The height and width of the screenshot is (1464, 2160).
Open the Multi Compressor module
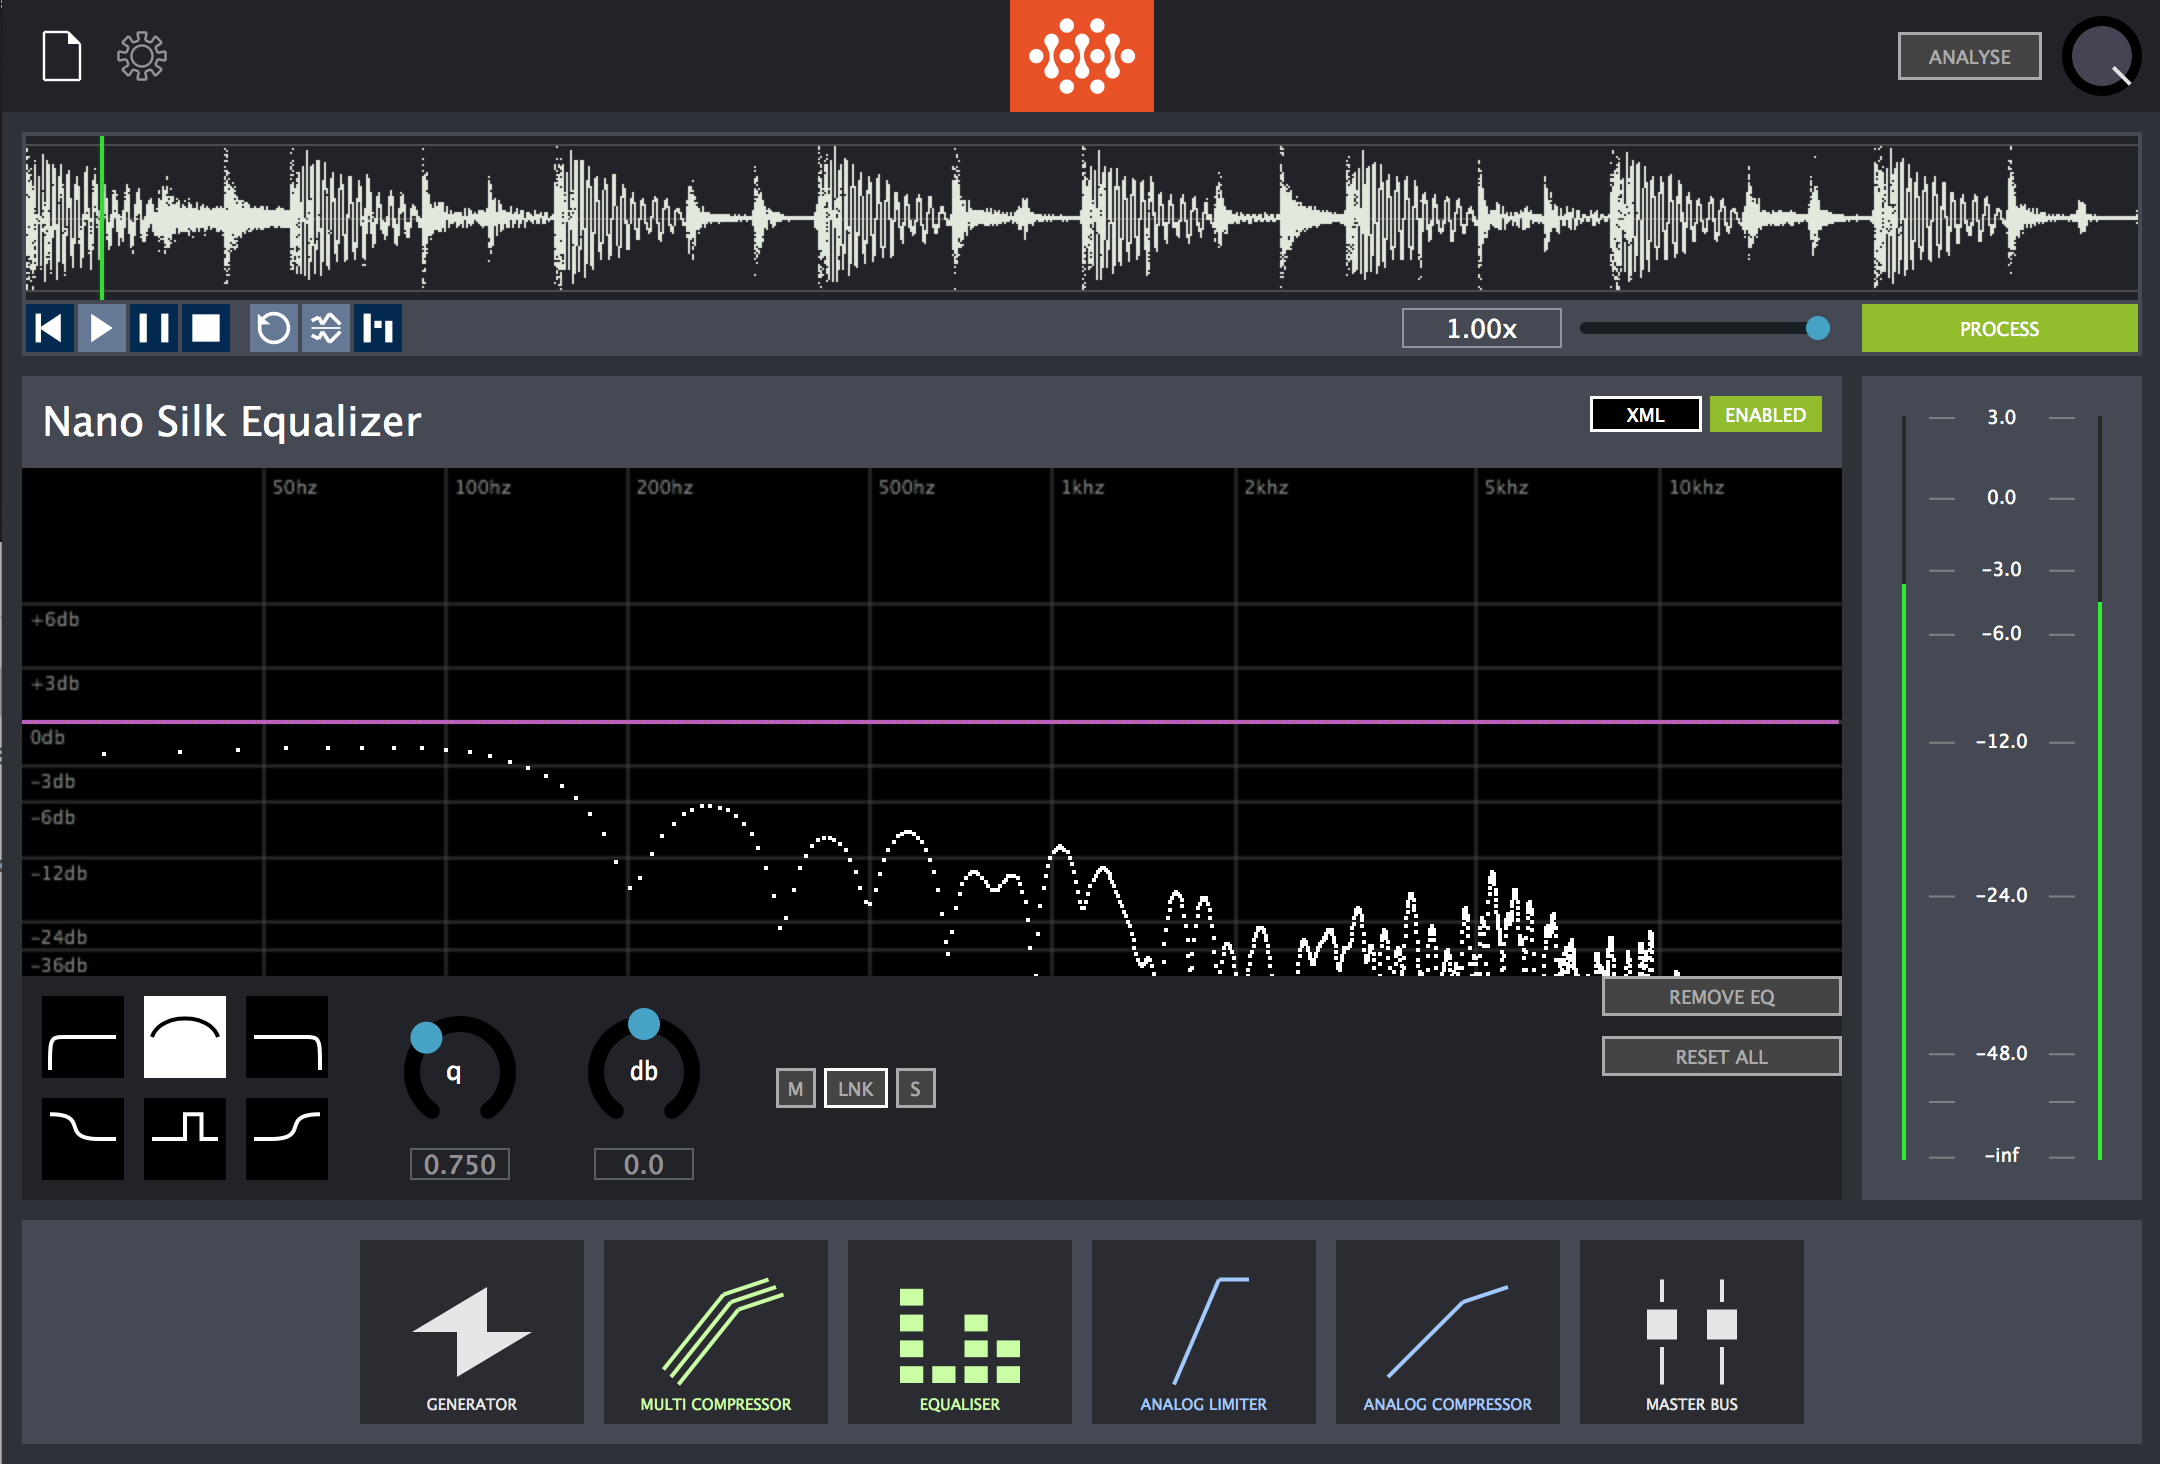click(x=716, y=1332)
